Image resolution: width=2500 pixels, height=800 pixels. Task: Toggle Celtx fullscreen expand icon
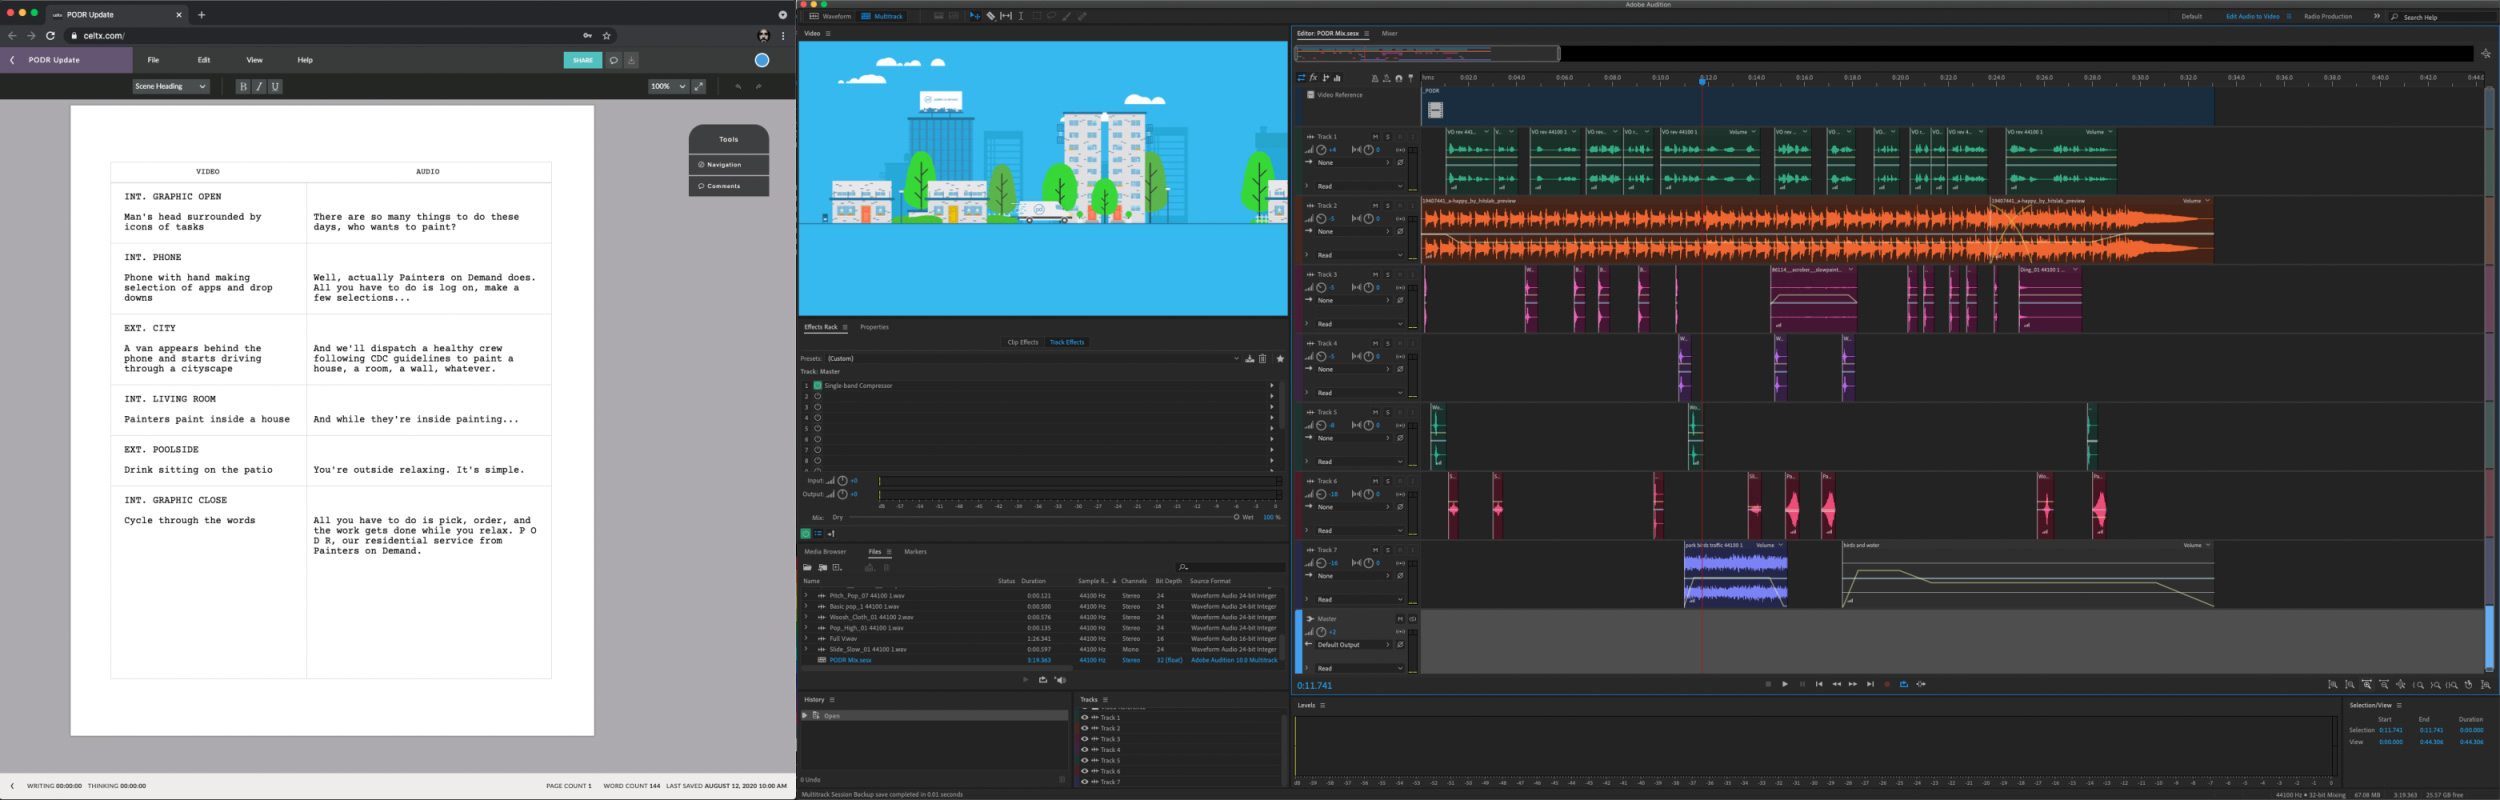point(699,86)
